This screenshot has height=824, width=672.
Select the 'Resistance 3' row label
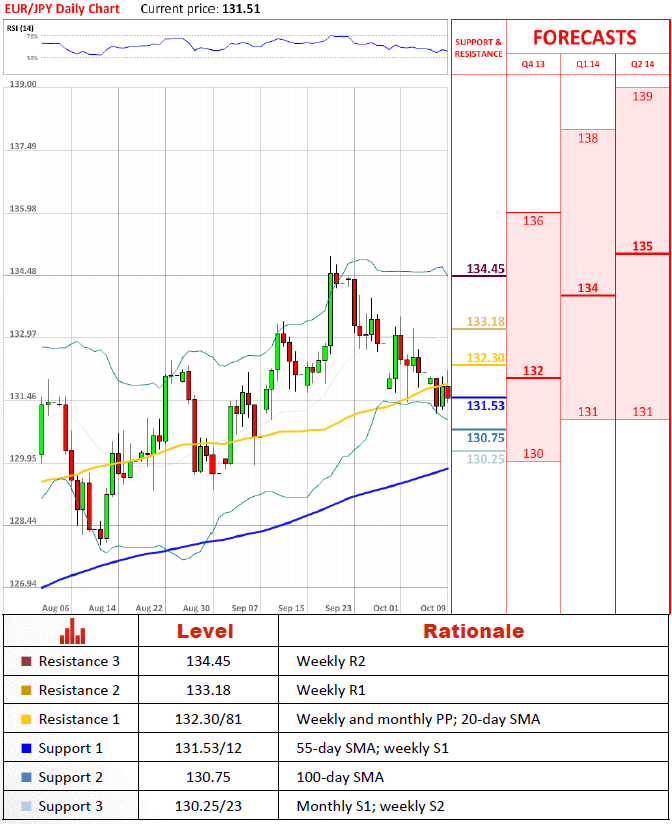pos(79,661)
